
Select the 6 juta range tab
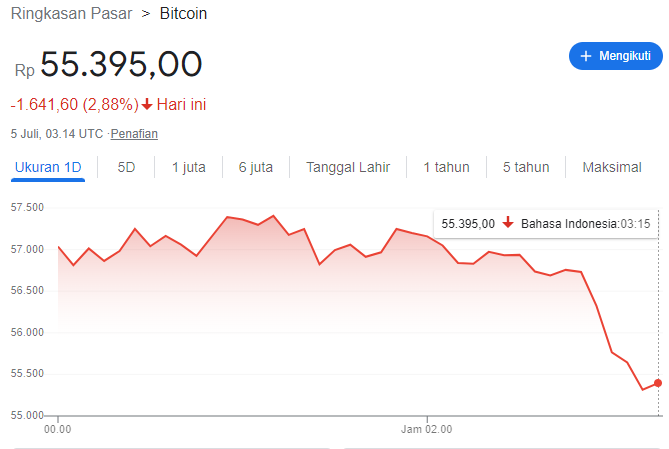(256, 167)
